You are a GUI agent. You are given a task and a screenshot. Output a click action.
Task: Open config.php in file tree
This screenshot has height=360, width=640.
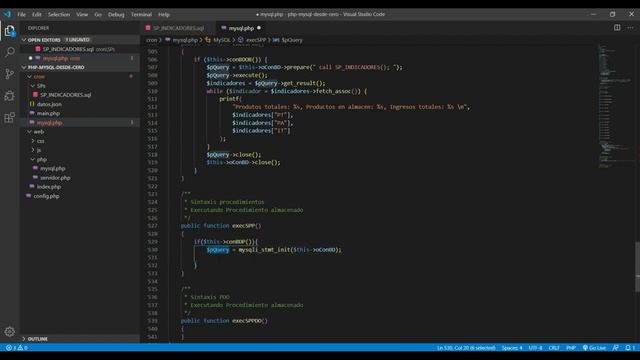[46, 196]
